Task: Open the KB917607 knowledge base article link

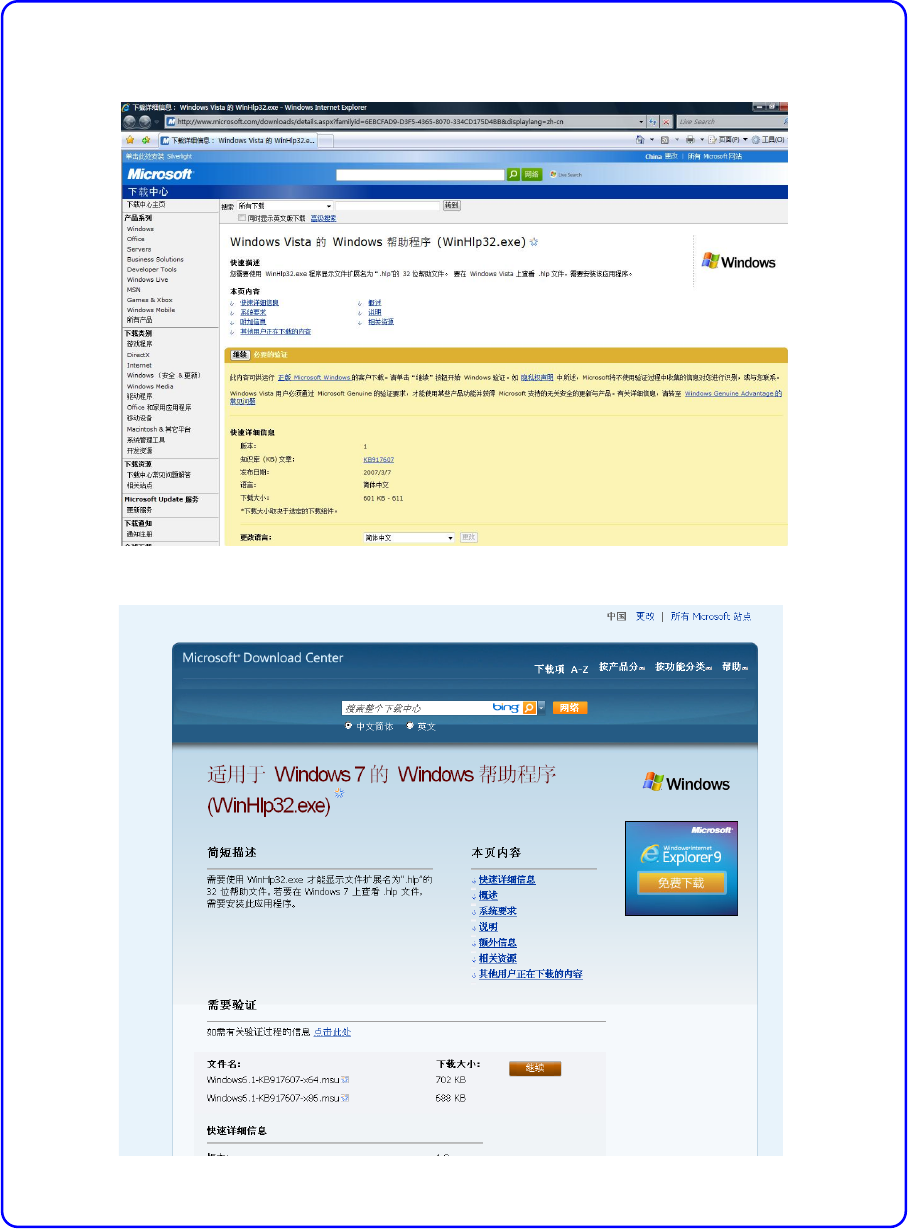Action: (379, 459)
